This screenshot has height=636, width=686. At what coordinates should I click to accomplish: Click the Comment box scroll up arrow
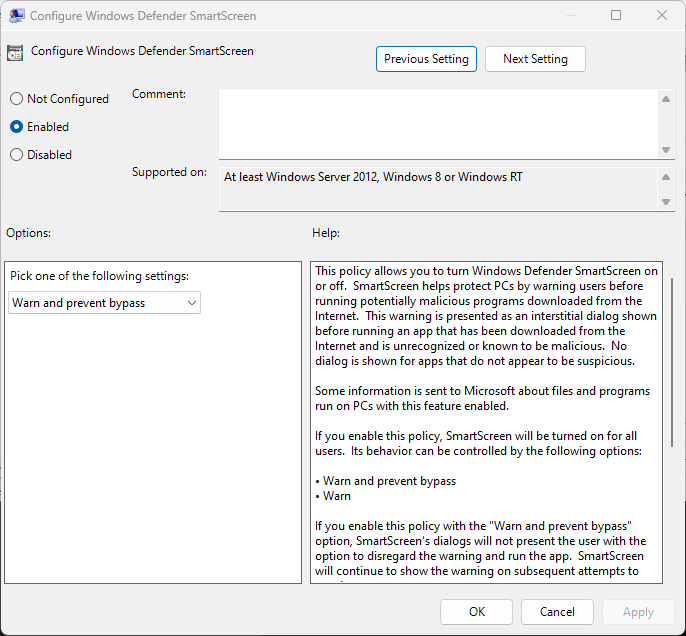[666, 99]
